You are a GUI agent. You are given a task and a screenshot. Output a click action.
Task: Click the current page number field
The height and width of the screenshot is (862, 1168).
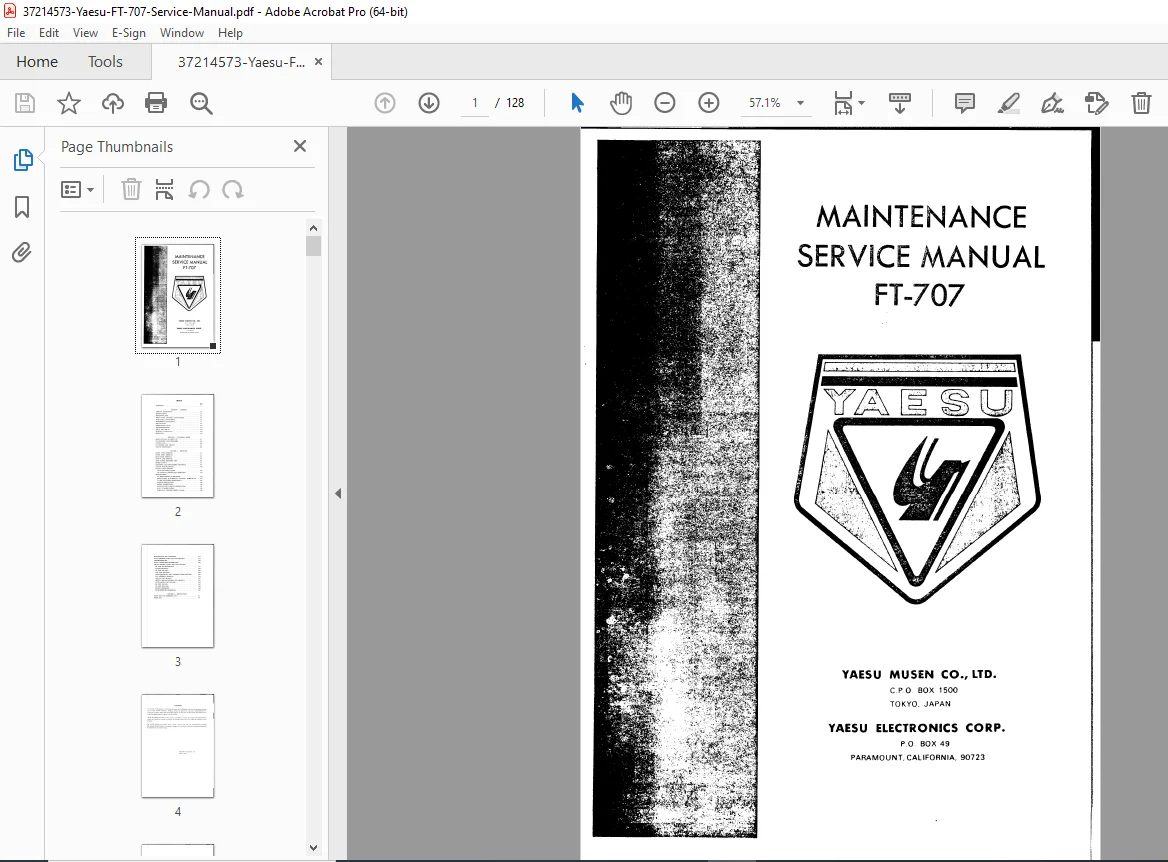(x=474, y=103)
